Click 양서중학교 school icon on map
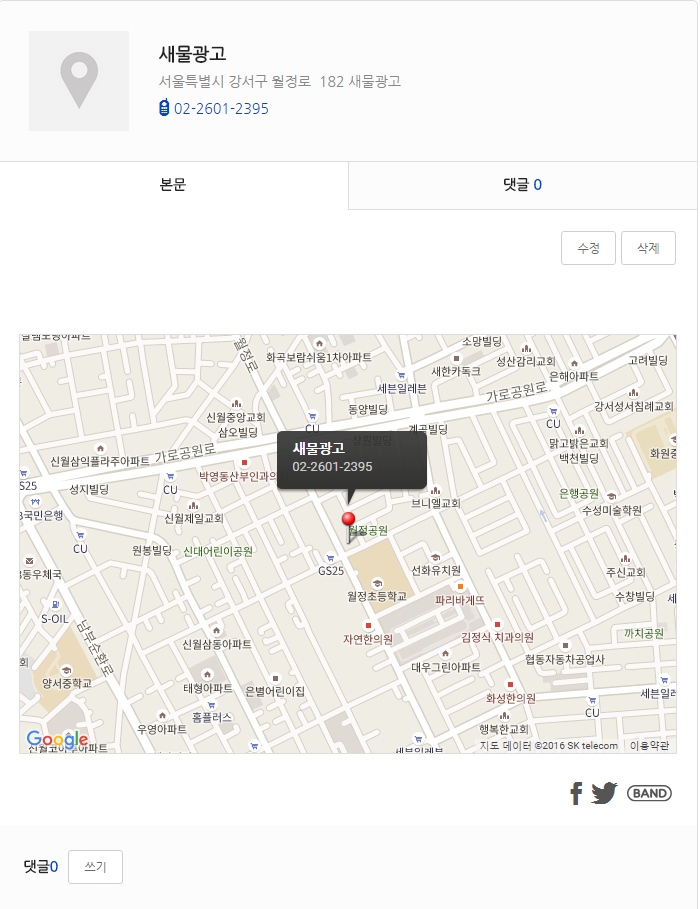The image size is (700, 909). 67,670
